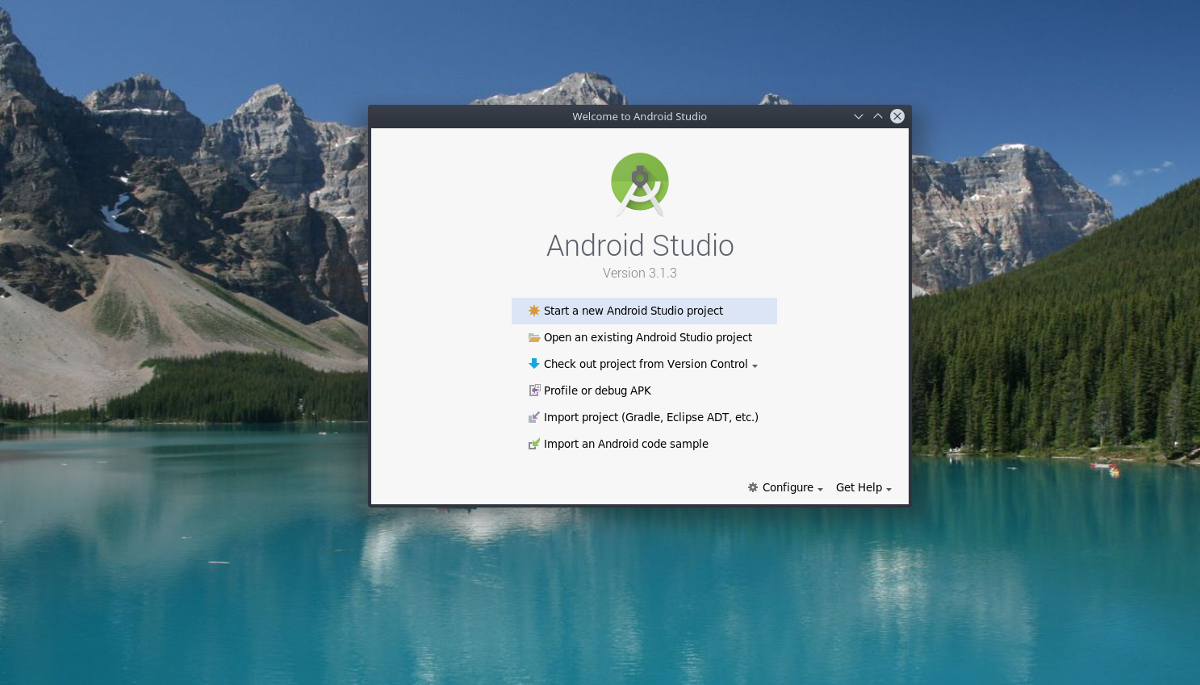1200x685 pixels.
Task: Click the blue checkout arrow icon
Action: coord(534,364)
